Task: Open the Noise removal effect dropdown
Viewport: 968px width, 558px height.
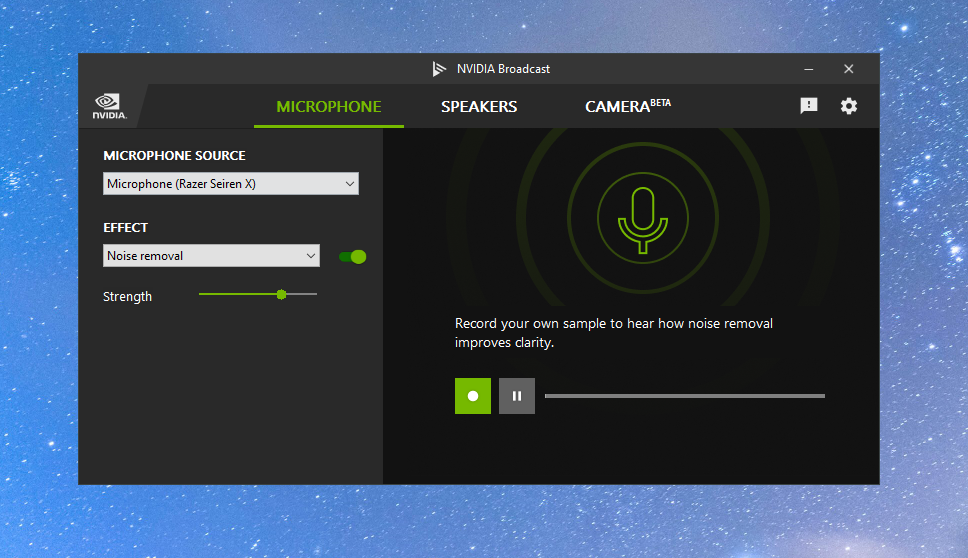Action: [211, 256]
